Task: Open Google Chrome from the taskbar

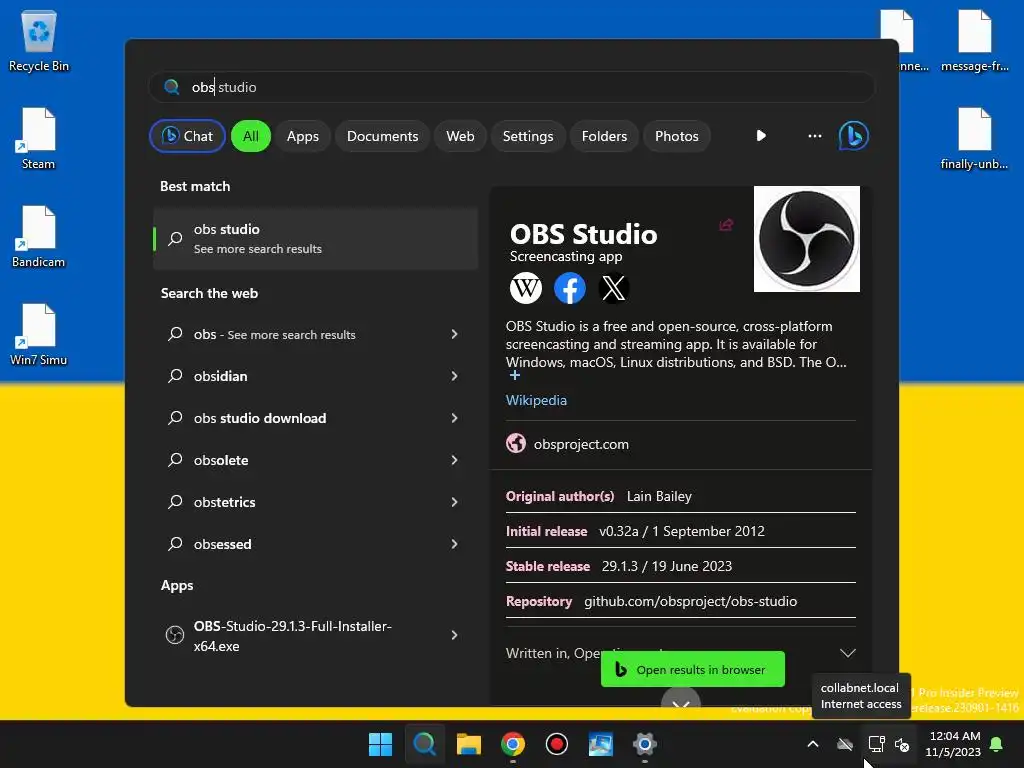Action: (513, 744)
